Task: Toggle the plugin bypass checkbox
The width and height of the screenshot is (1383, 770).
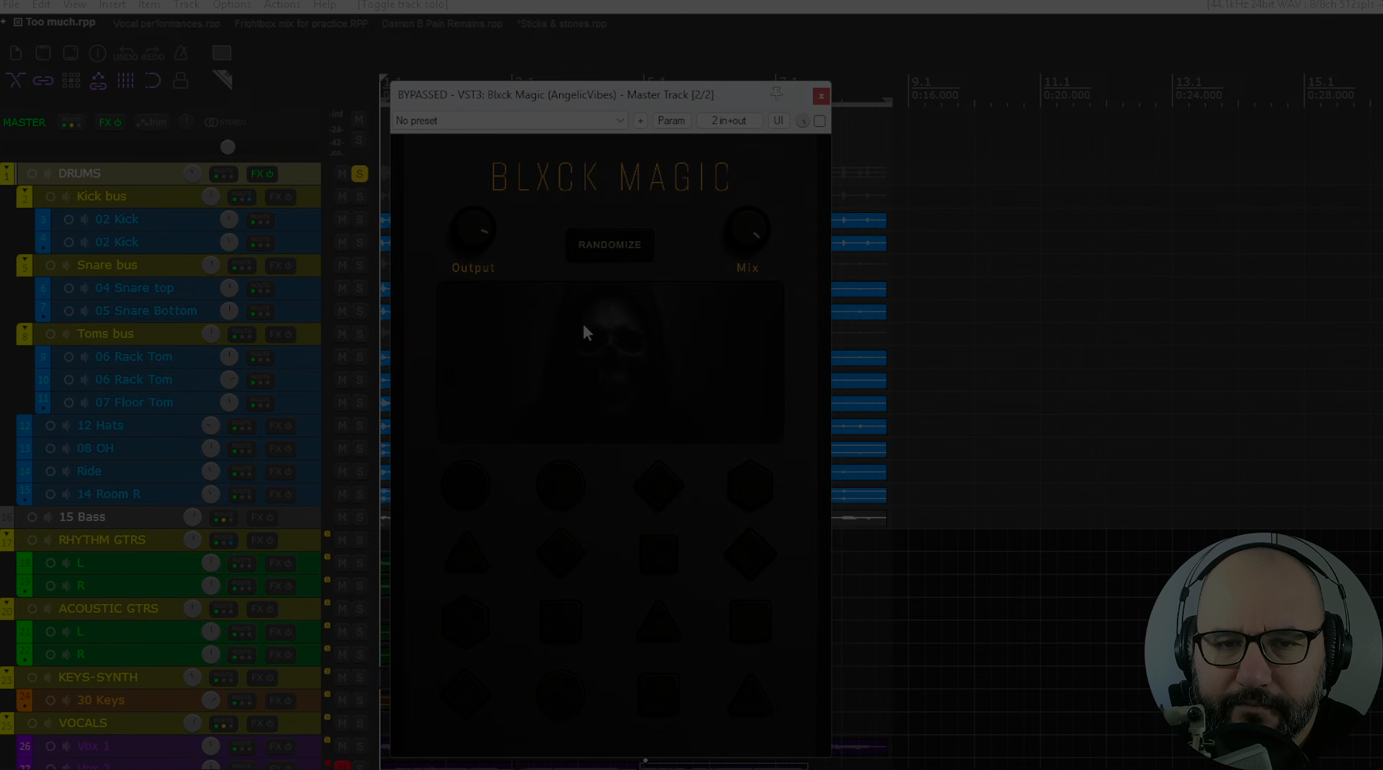Action: [x=820, y=121]
